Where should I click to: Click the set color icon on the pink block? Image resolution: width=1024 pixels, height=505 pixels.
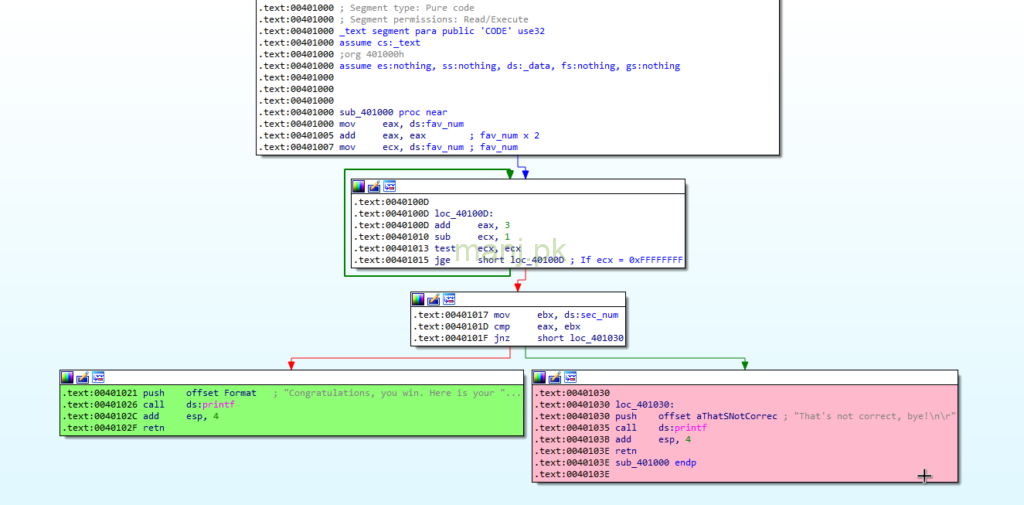coord(540,377)
